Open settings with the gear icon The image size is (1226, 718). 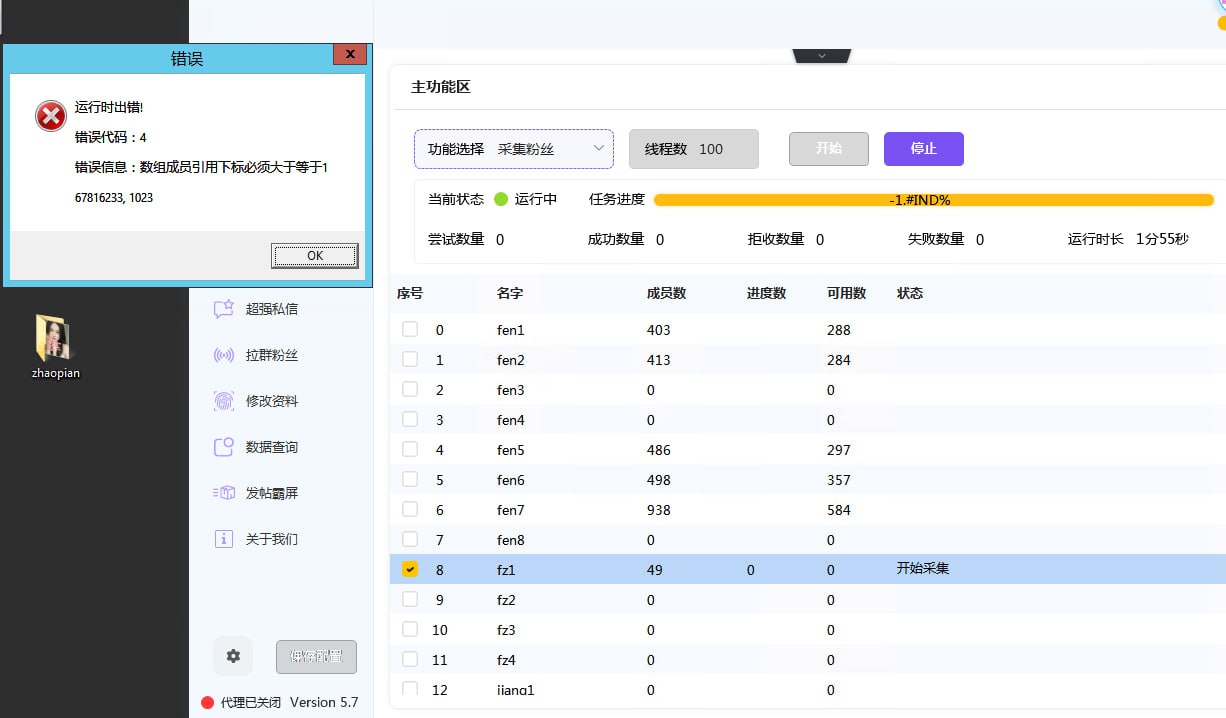tap(233, 656)
